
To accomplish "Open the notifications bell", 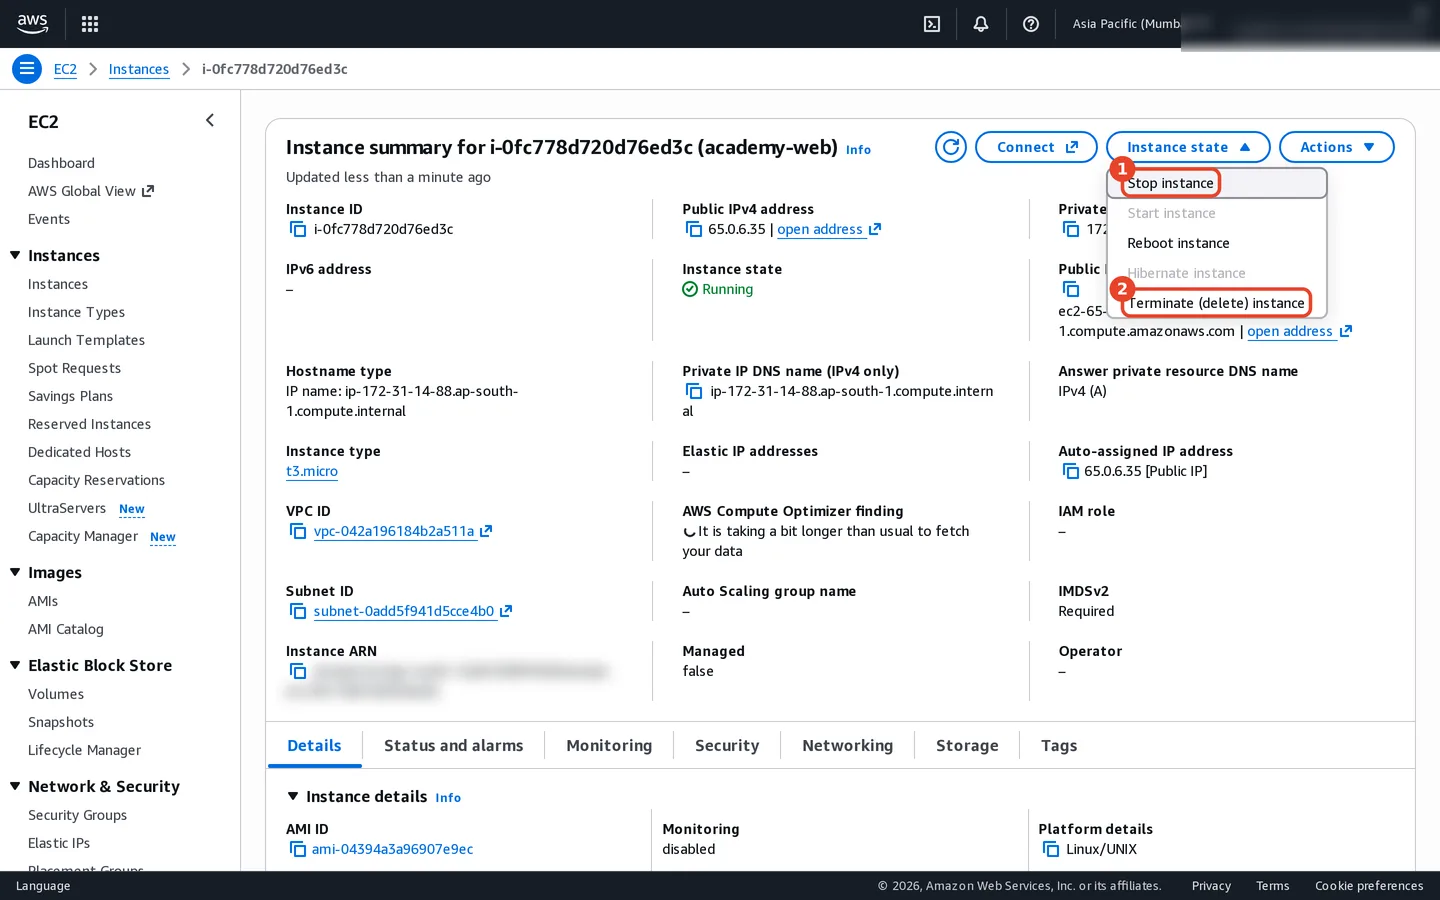I will click(981, 24).
